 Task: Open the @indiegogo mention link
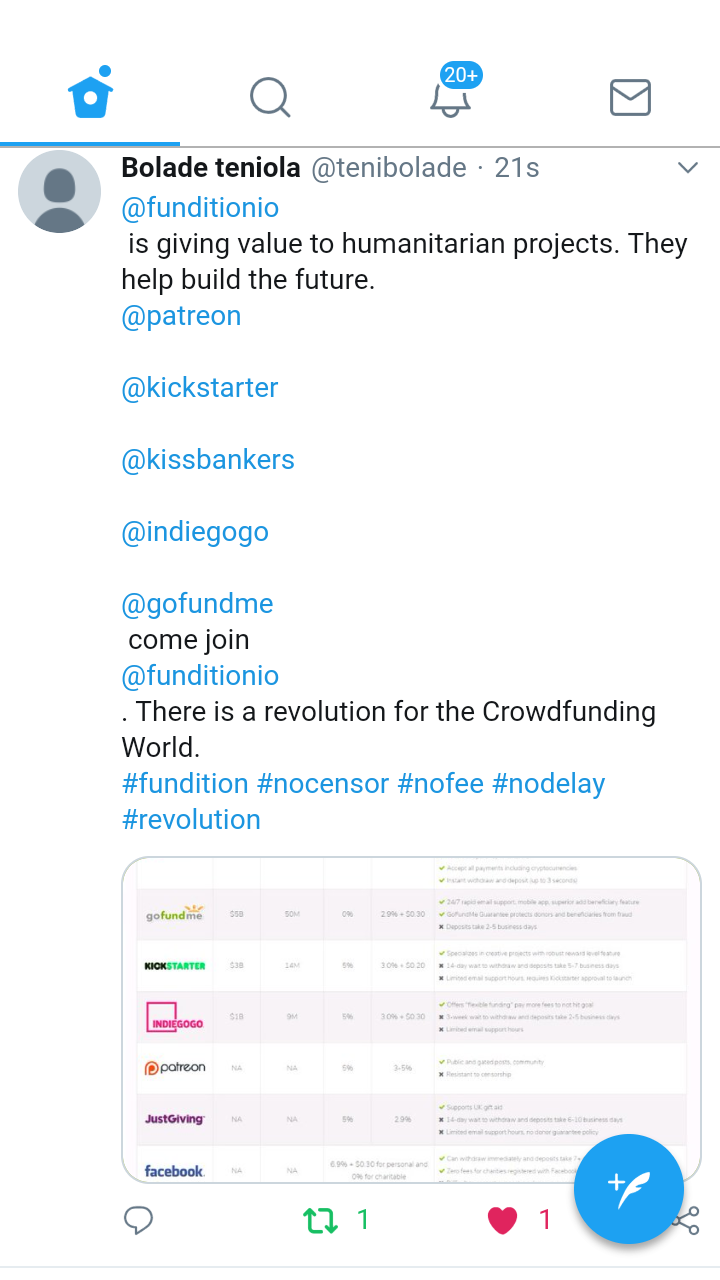pyautogui.click(x=195, y=532)
